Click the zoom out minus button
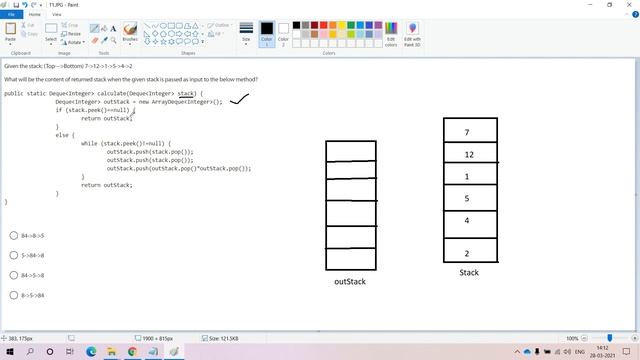Viewport: 640px width, 360px height. (584, 338)
